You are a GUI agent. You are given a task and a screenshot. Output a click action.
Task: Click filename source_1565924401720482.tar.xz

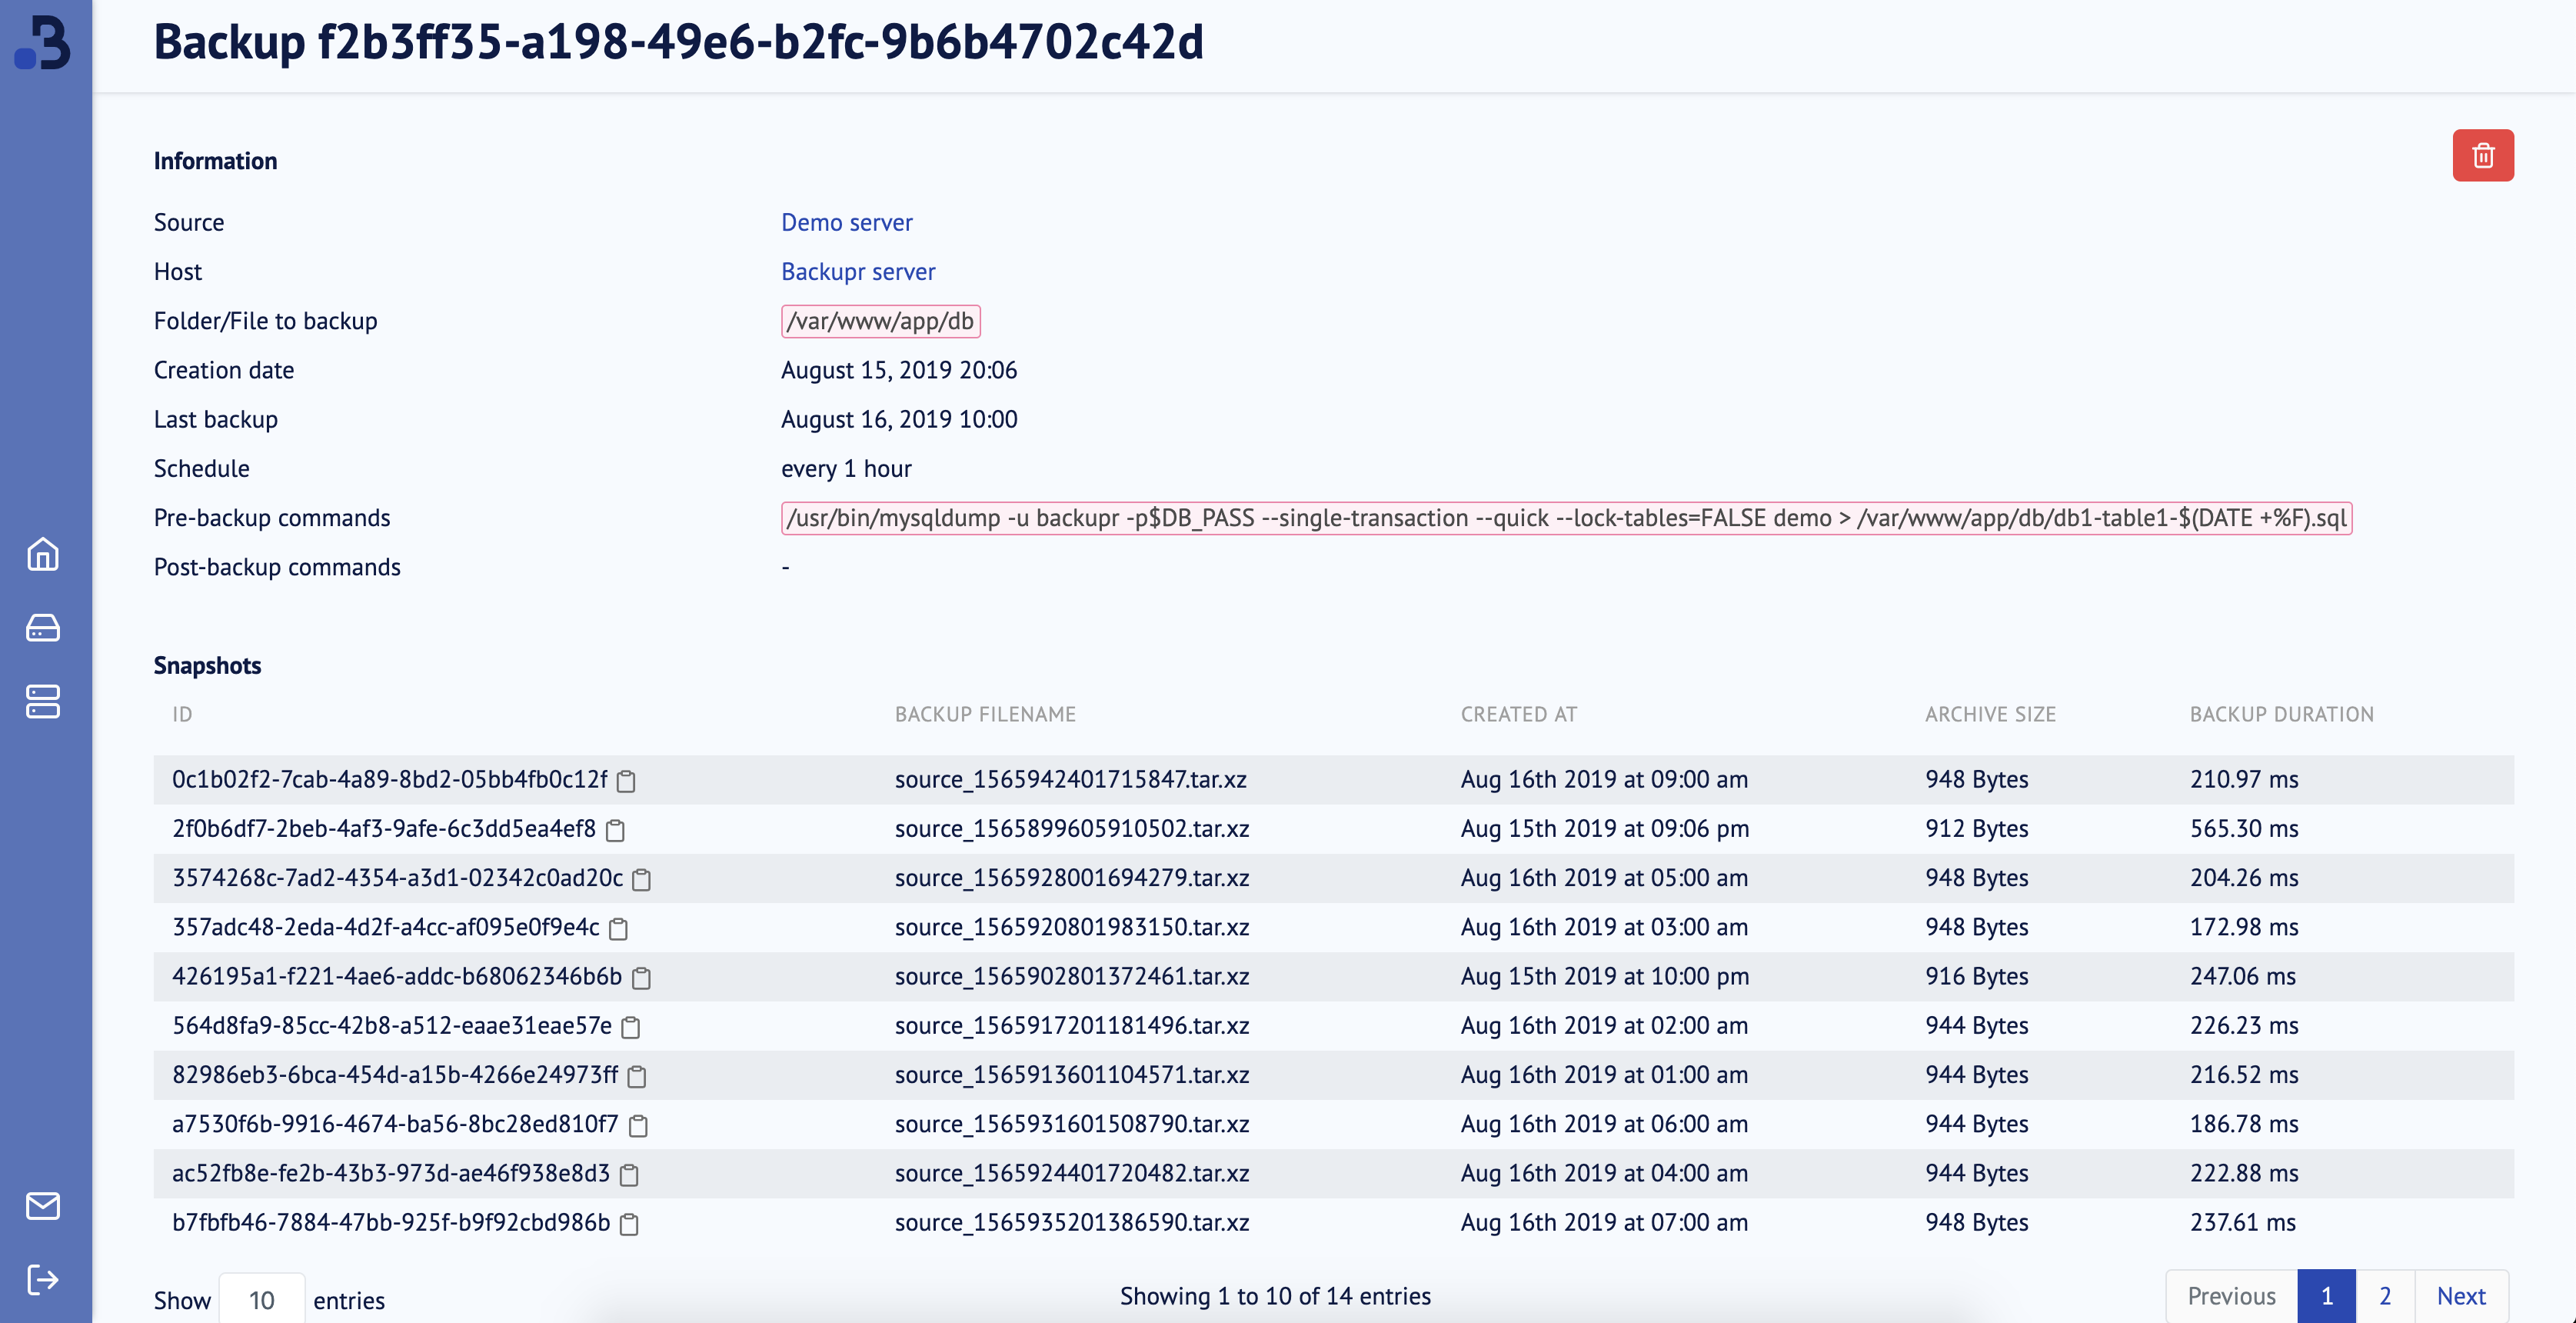[1072, 1172]
